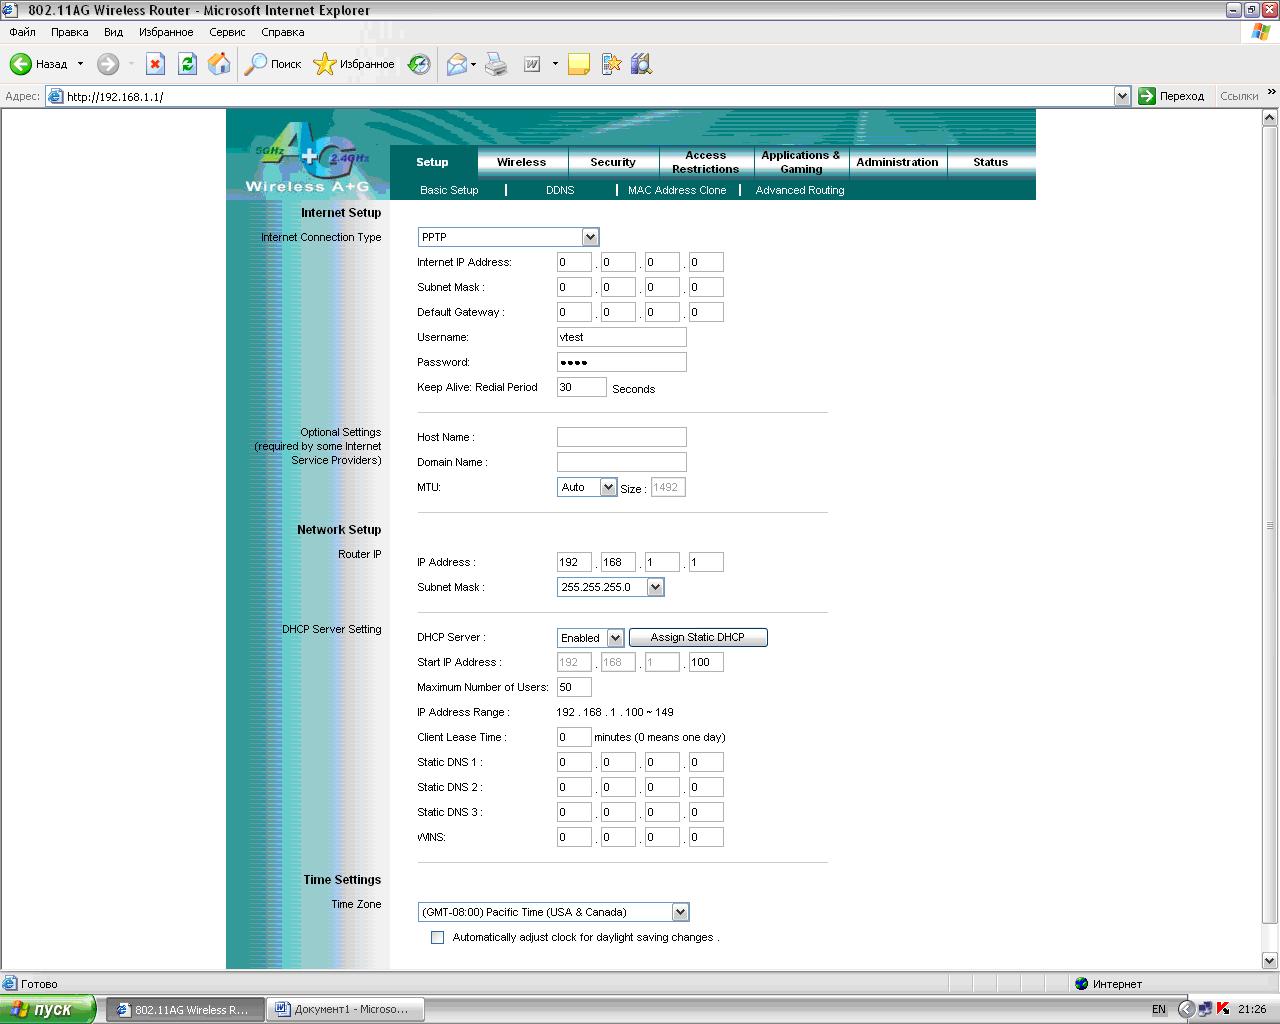1280x1024 pixels.
Task: Open the Файл menu
Action: point(22,32)
